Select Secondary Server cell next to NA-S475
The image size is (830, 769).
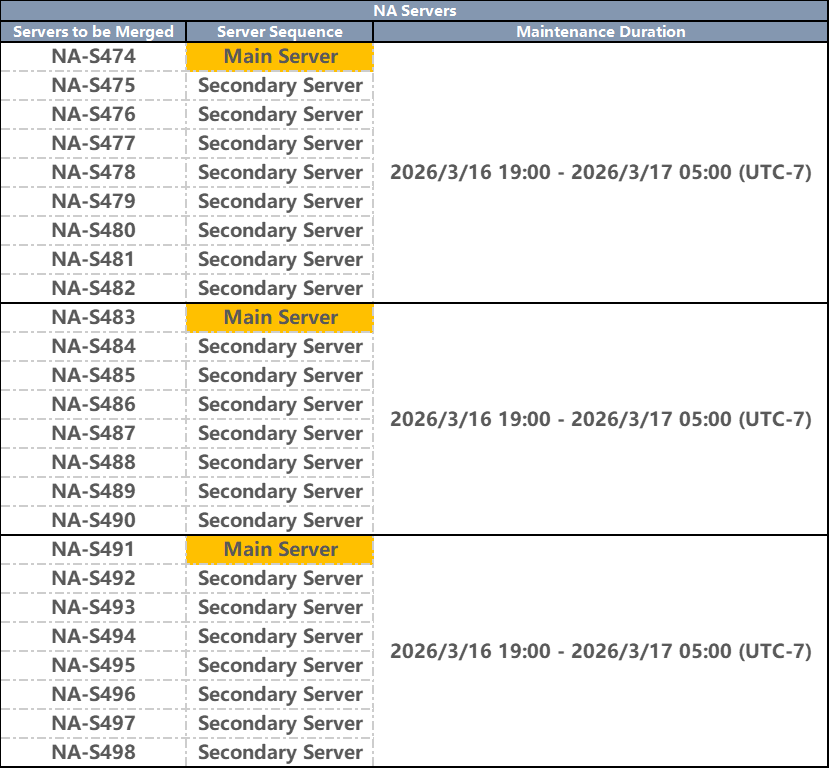pos(280,86)
